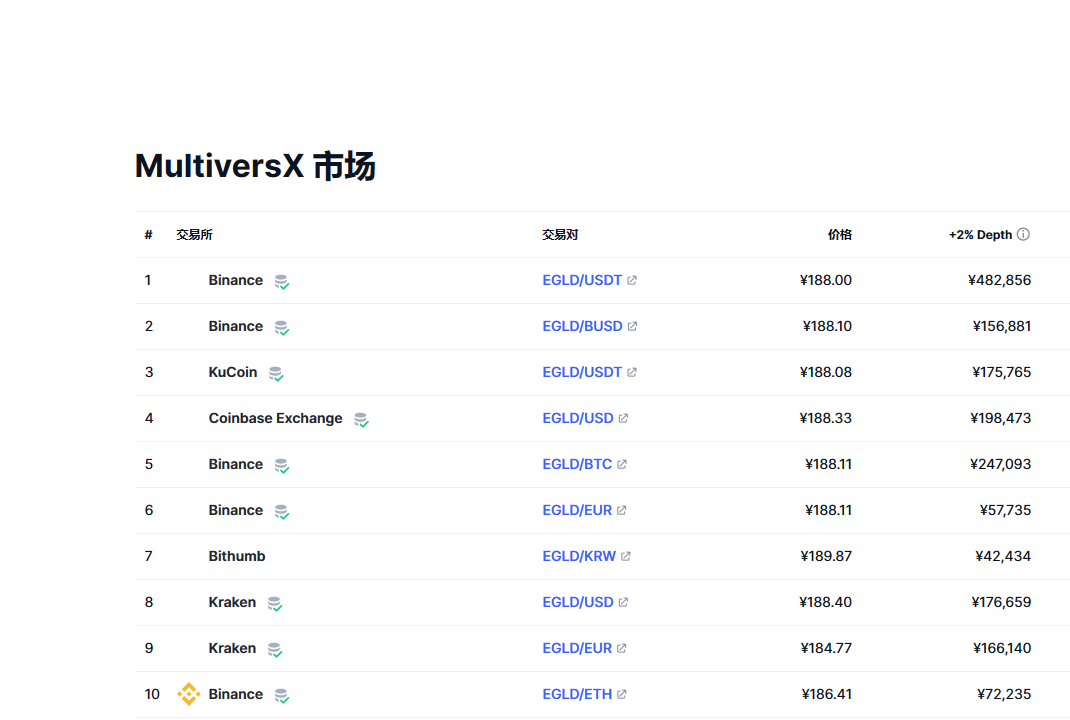Click Binance name in row 10
This screenshot has height=720, width=1070.
point(235,694)
